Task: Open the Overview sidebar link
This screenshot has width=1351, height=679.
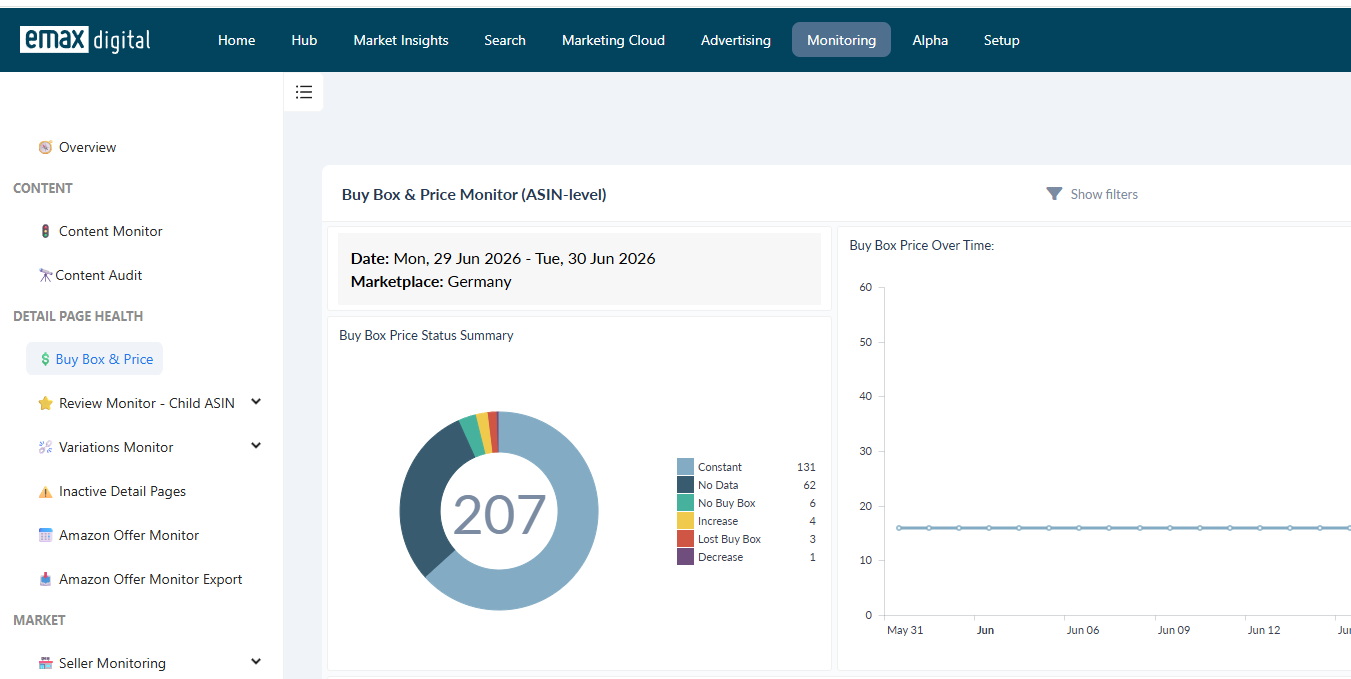Action: click(87, 147)
